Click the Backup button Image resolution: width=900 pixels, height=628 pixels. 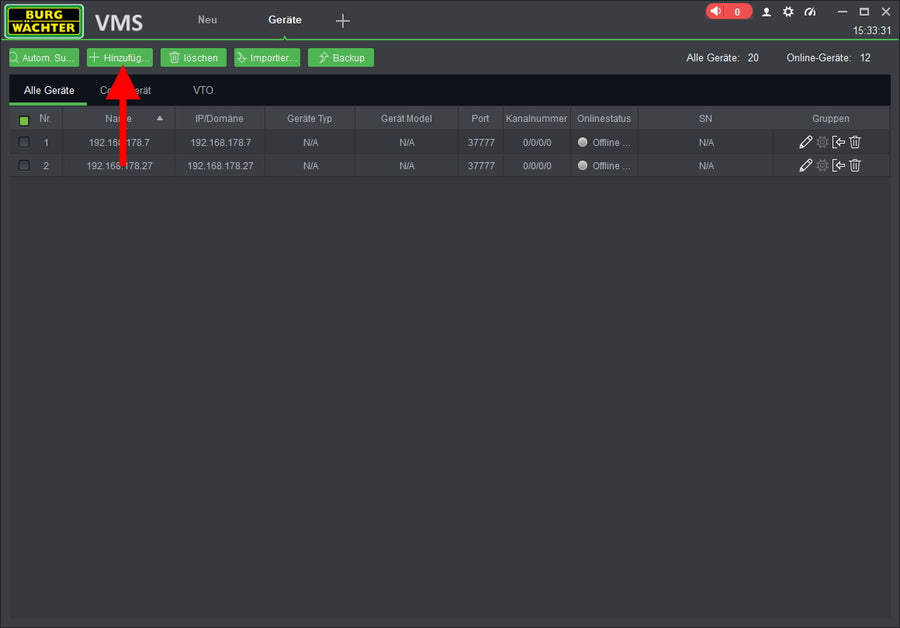tap(341, 58)
